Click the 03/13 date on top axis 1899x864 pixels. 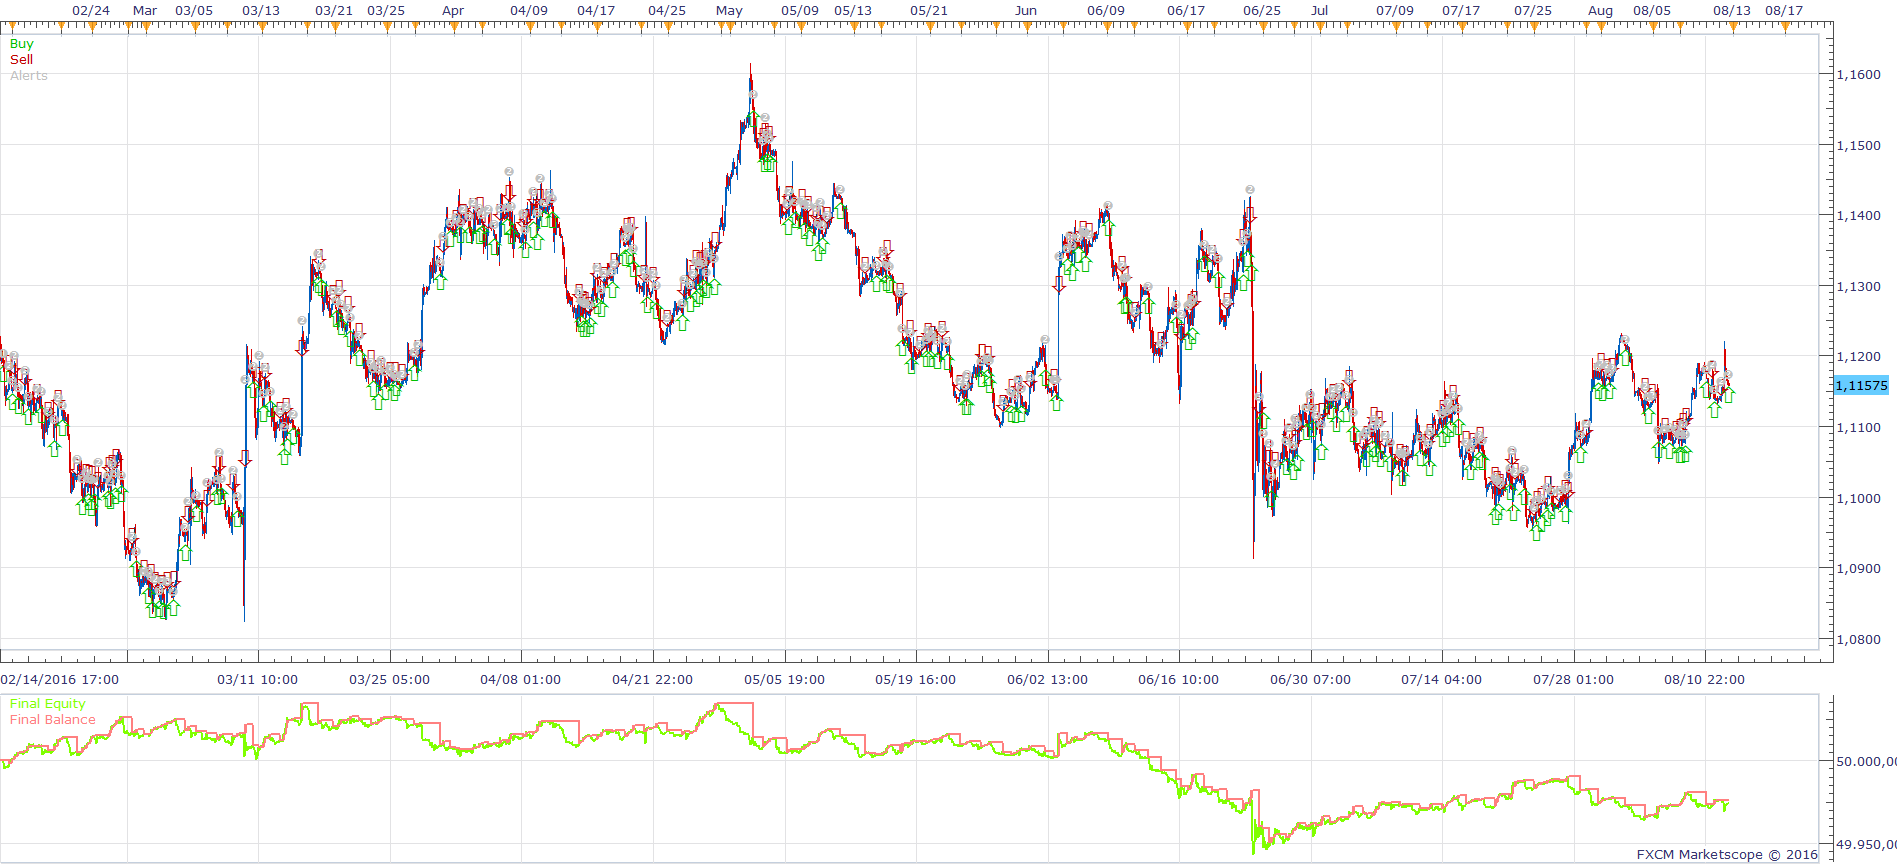pos(261,11)
